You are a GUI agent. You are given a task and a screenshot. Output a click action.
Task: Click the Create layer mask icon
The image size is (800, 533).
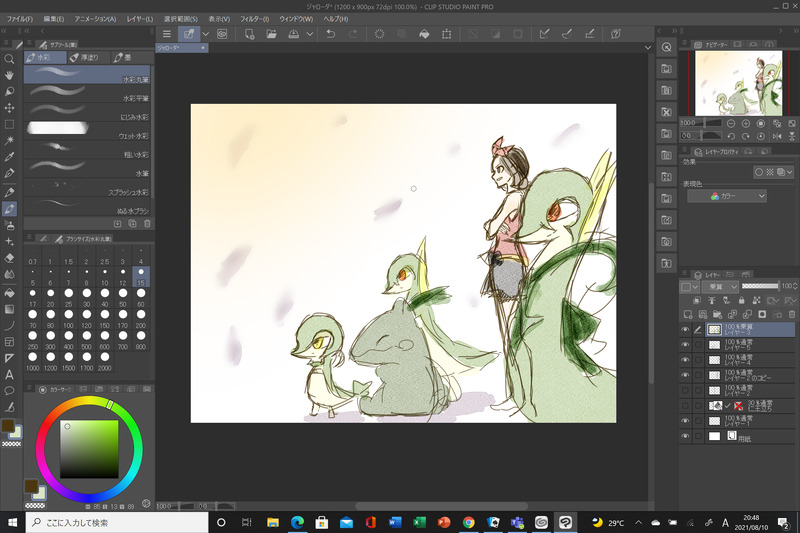click(x=762, y=314)
